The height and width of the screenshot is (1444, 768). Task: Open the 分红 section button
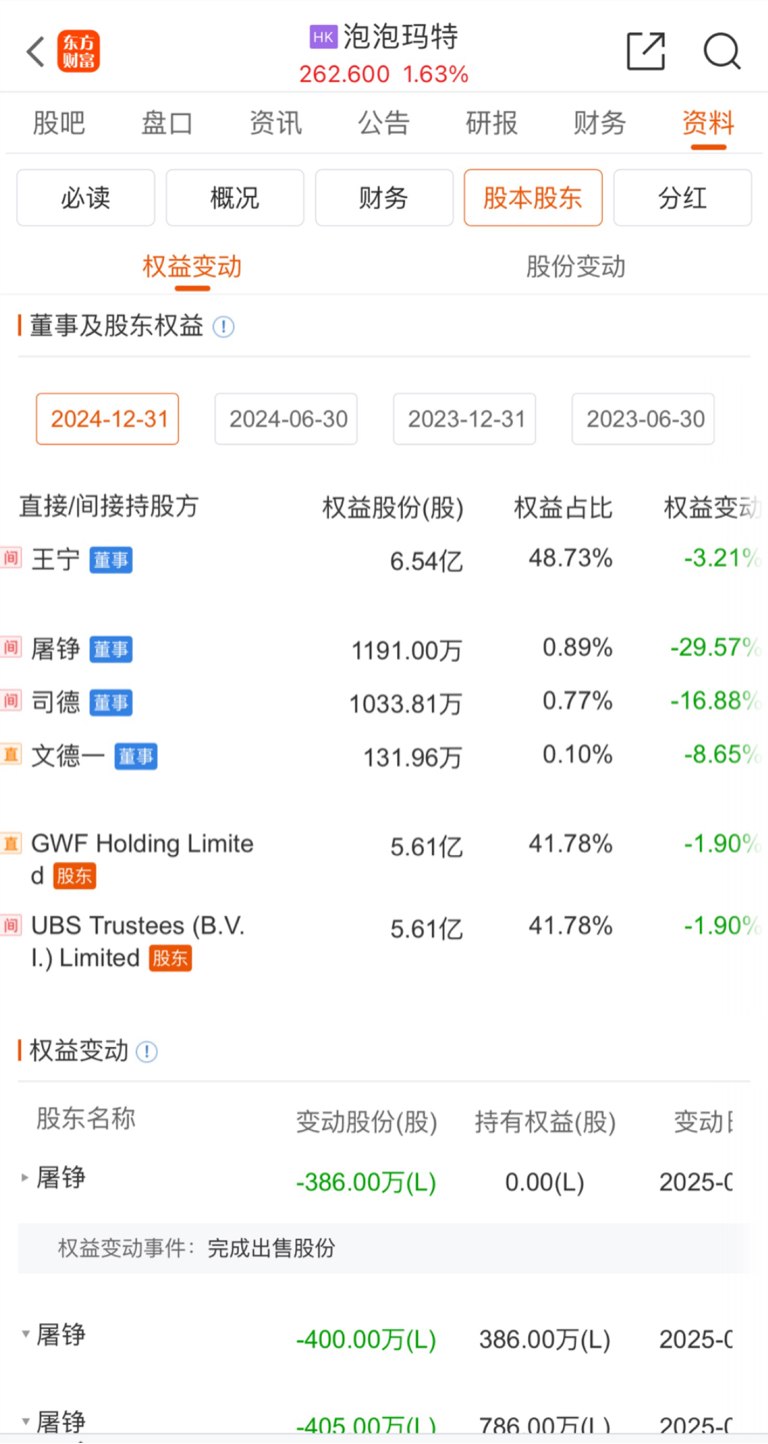pos(682,198)
